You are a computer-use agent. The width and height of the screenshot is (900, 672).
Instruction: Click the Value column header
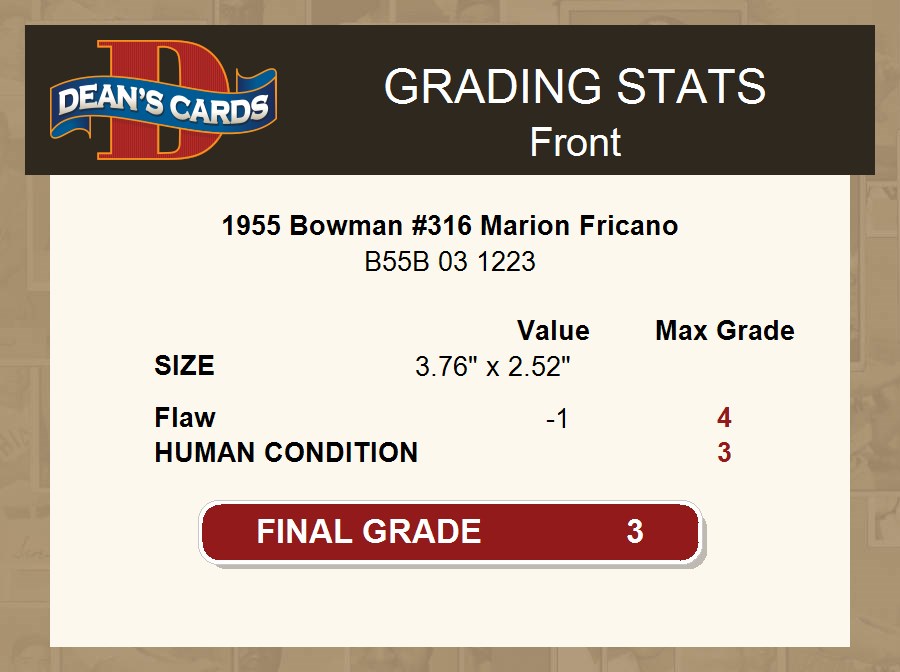[553, 331]
